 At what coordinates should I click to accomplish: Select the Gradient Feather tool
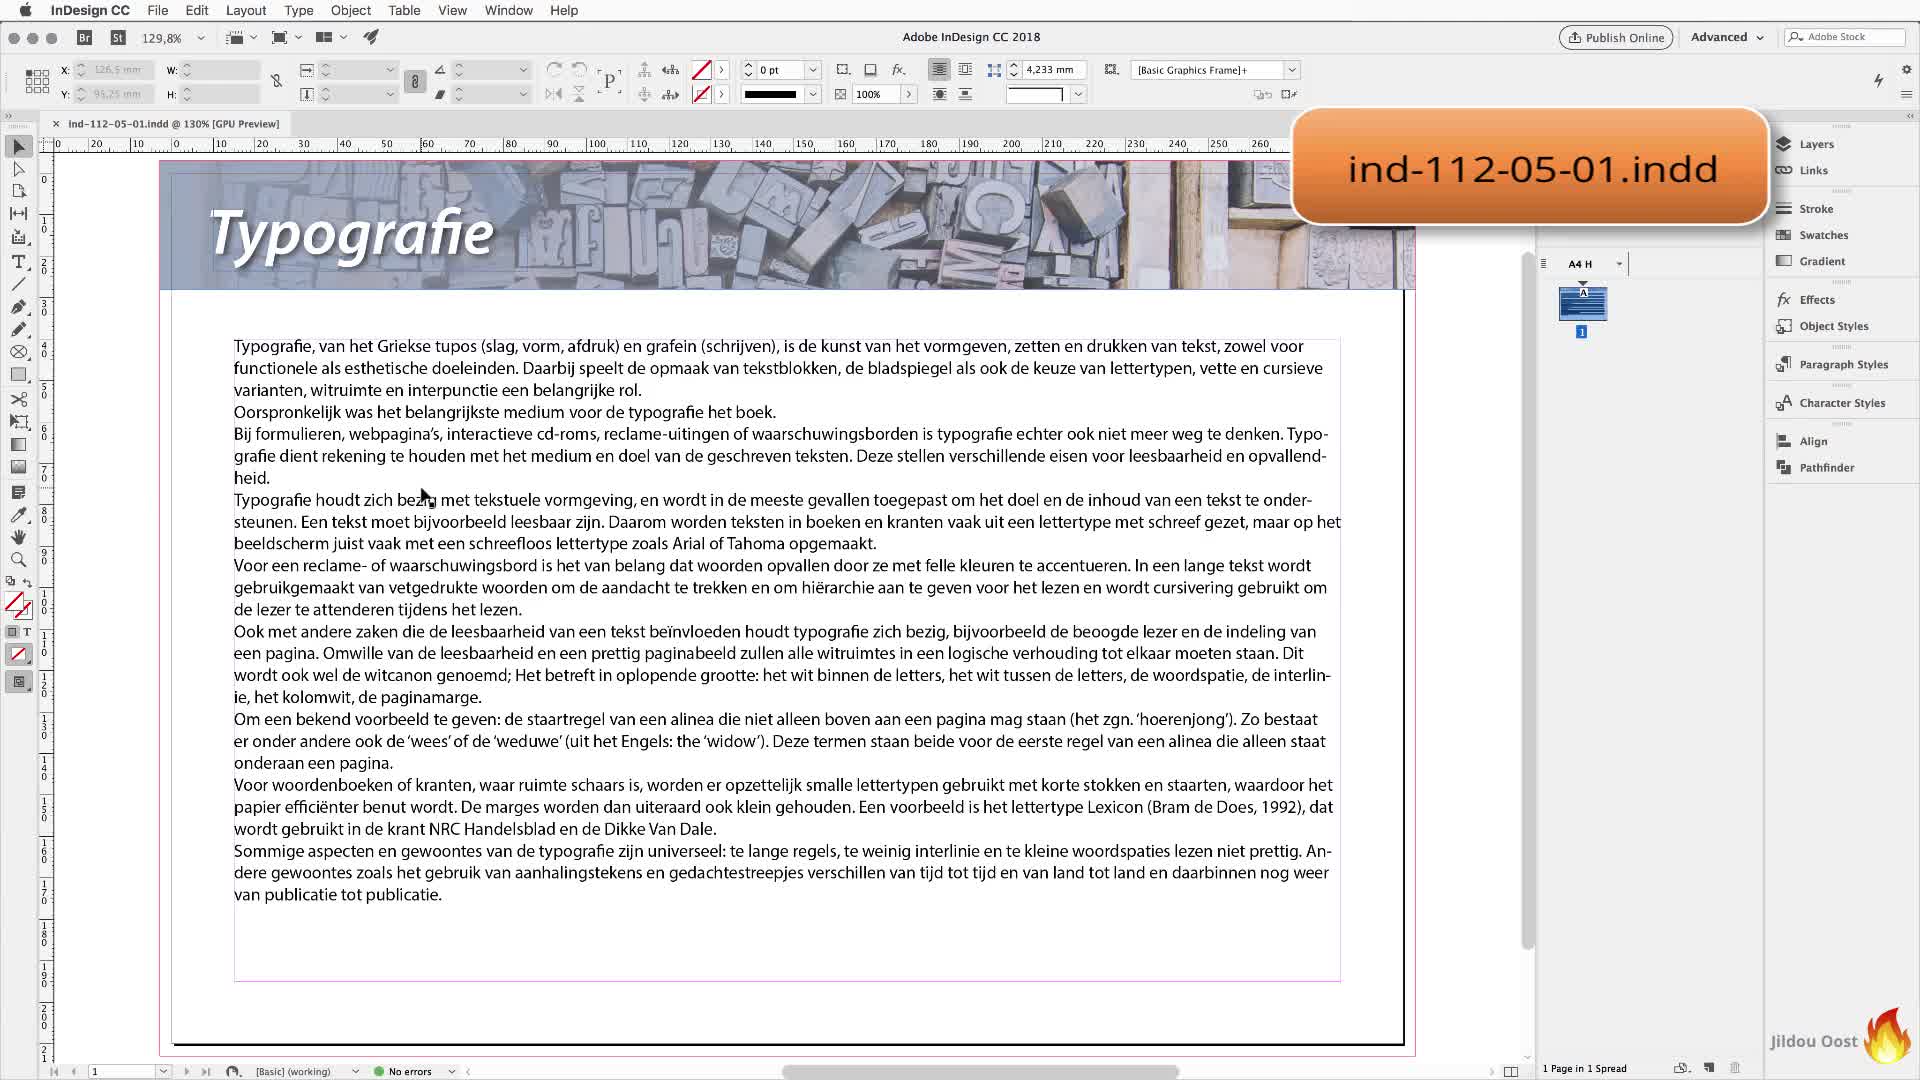click(x=18, y=467)
